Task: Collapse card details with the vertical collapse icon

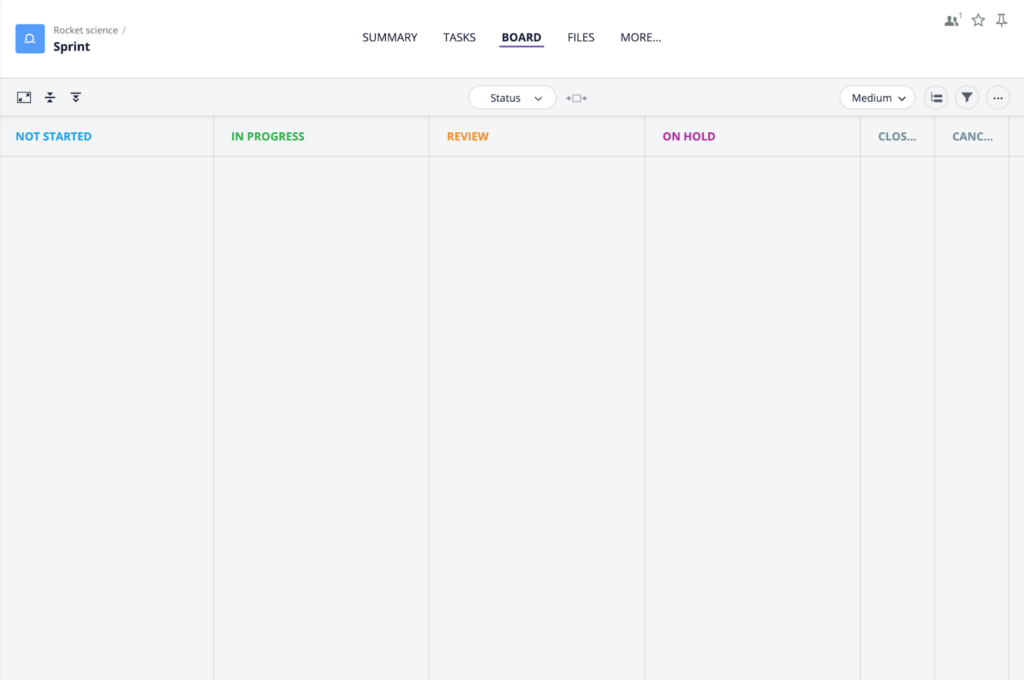Action: [x=50, y=97]
